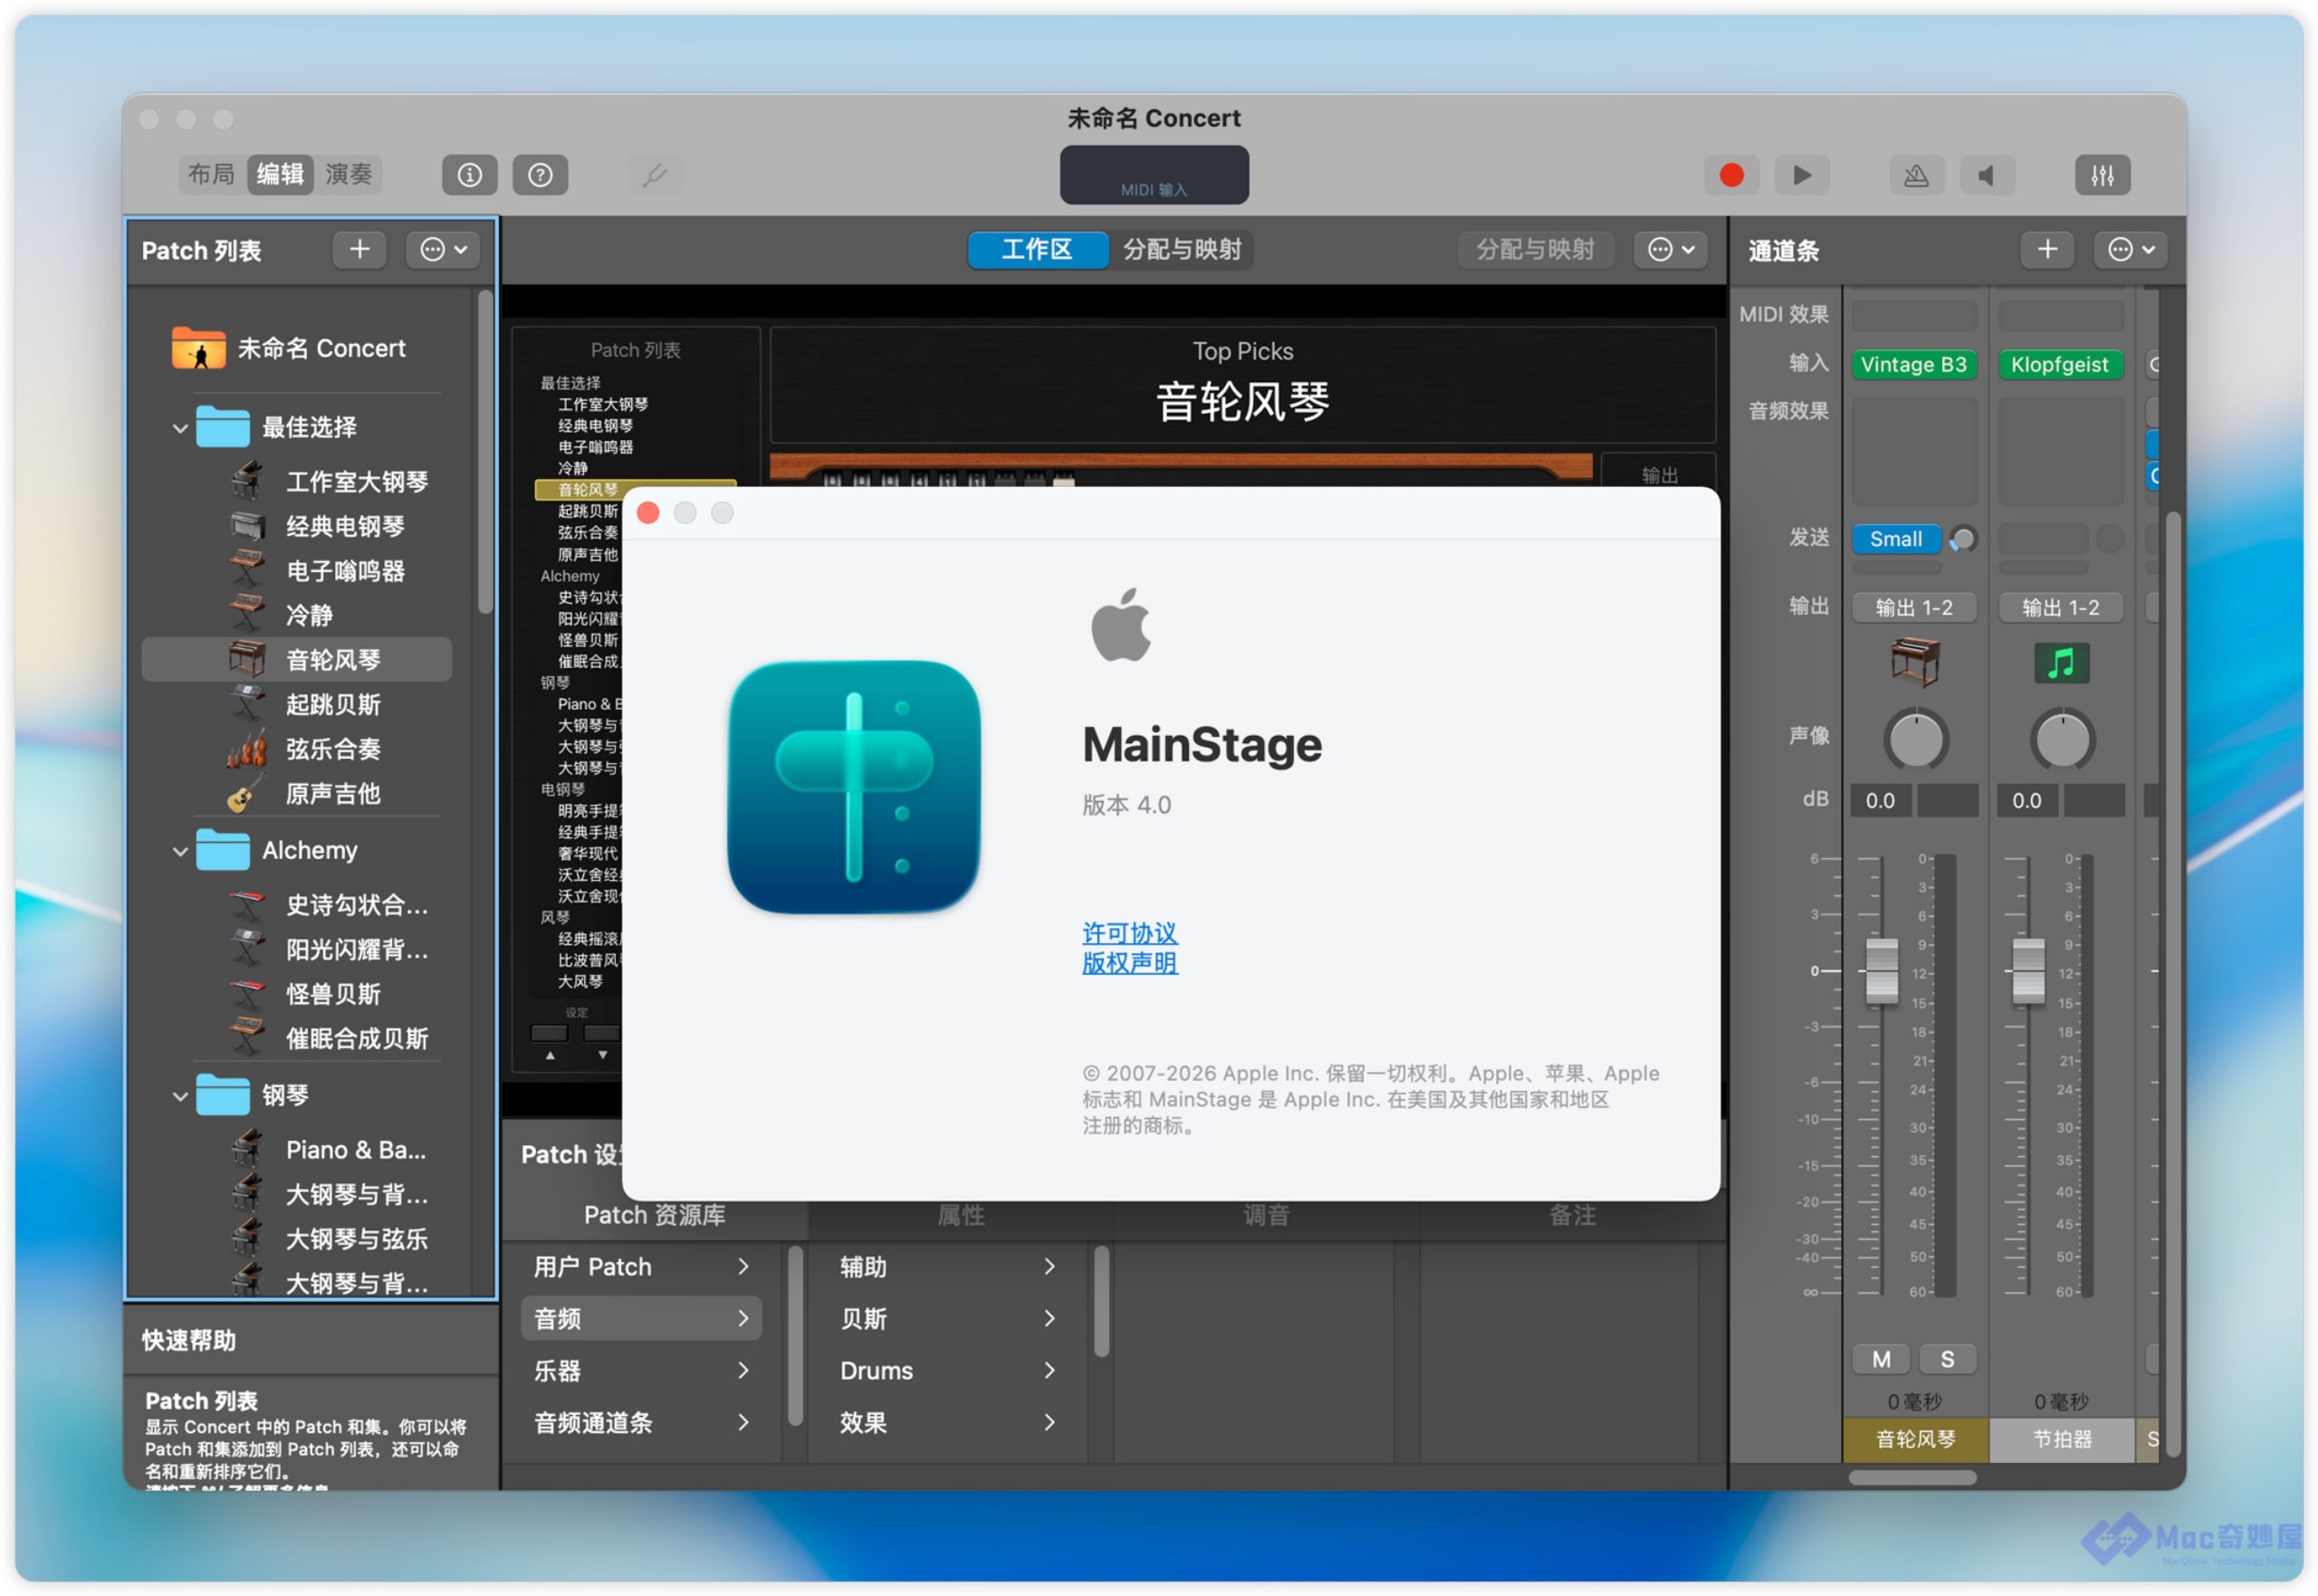The width and height of the screenshot is (2318, 1596).
Task: Open the quick help question icon
Action: (540, 175)
